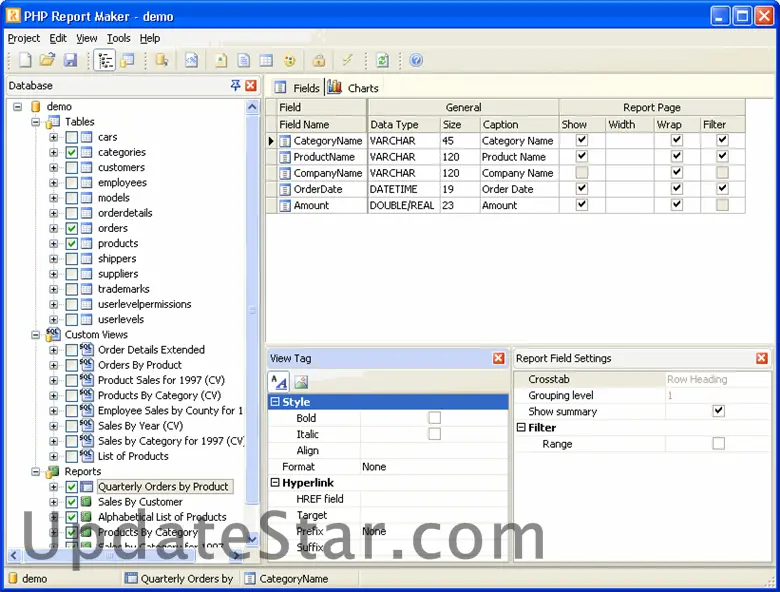Click the document text toolbar icon
Viewport: 780px width, 592px height.
click(x=244, y=60)
